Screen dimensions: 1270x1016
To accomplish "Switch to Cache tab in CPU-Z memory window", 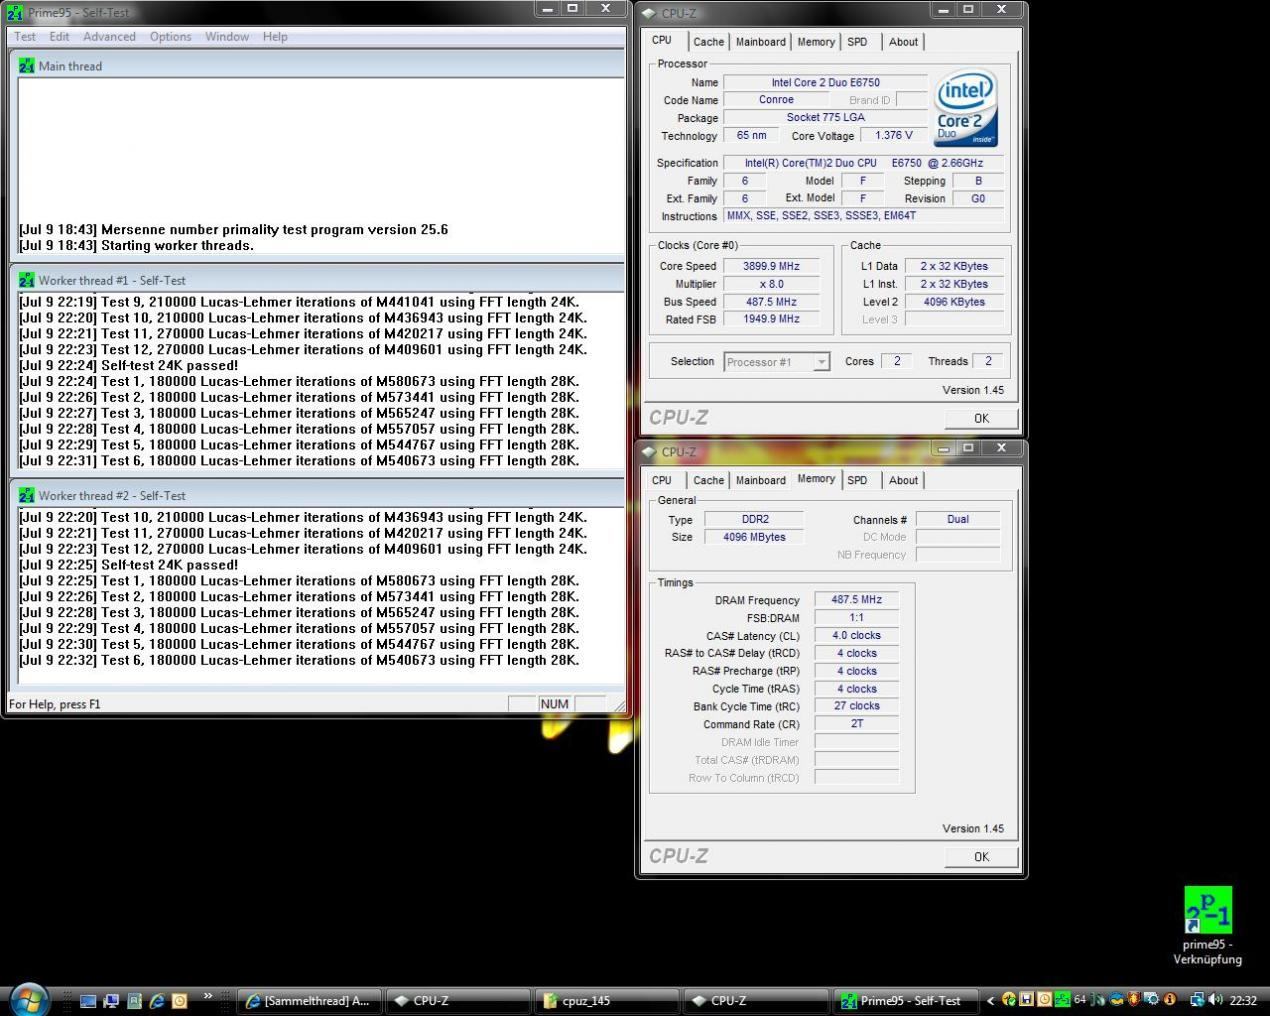I will [x=708, y=481].
